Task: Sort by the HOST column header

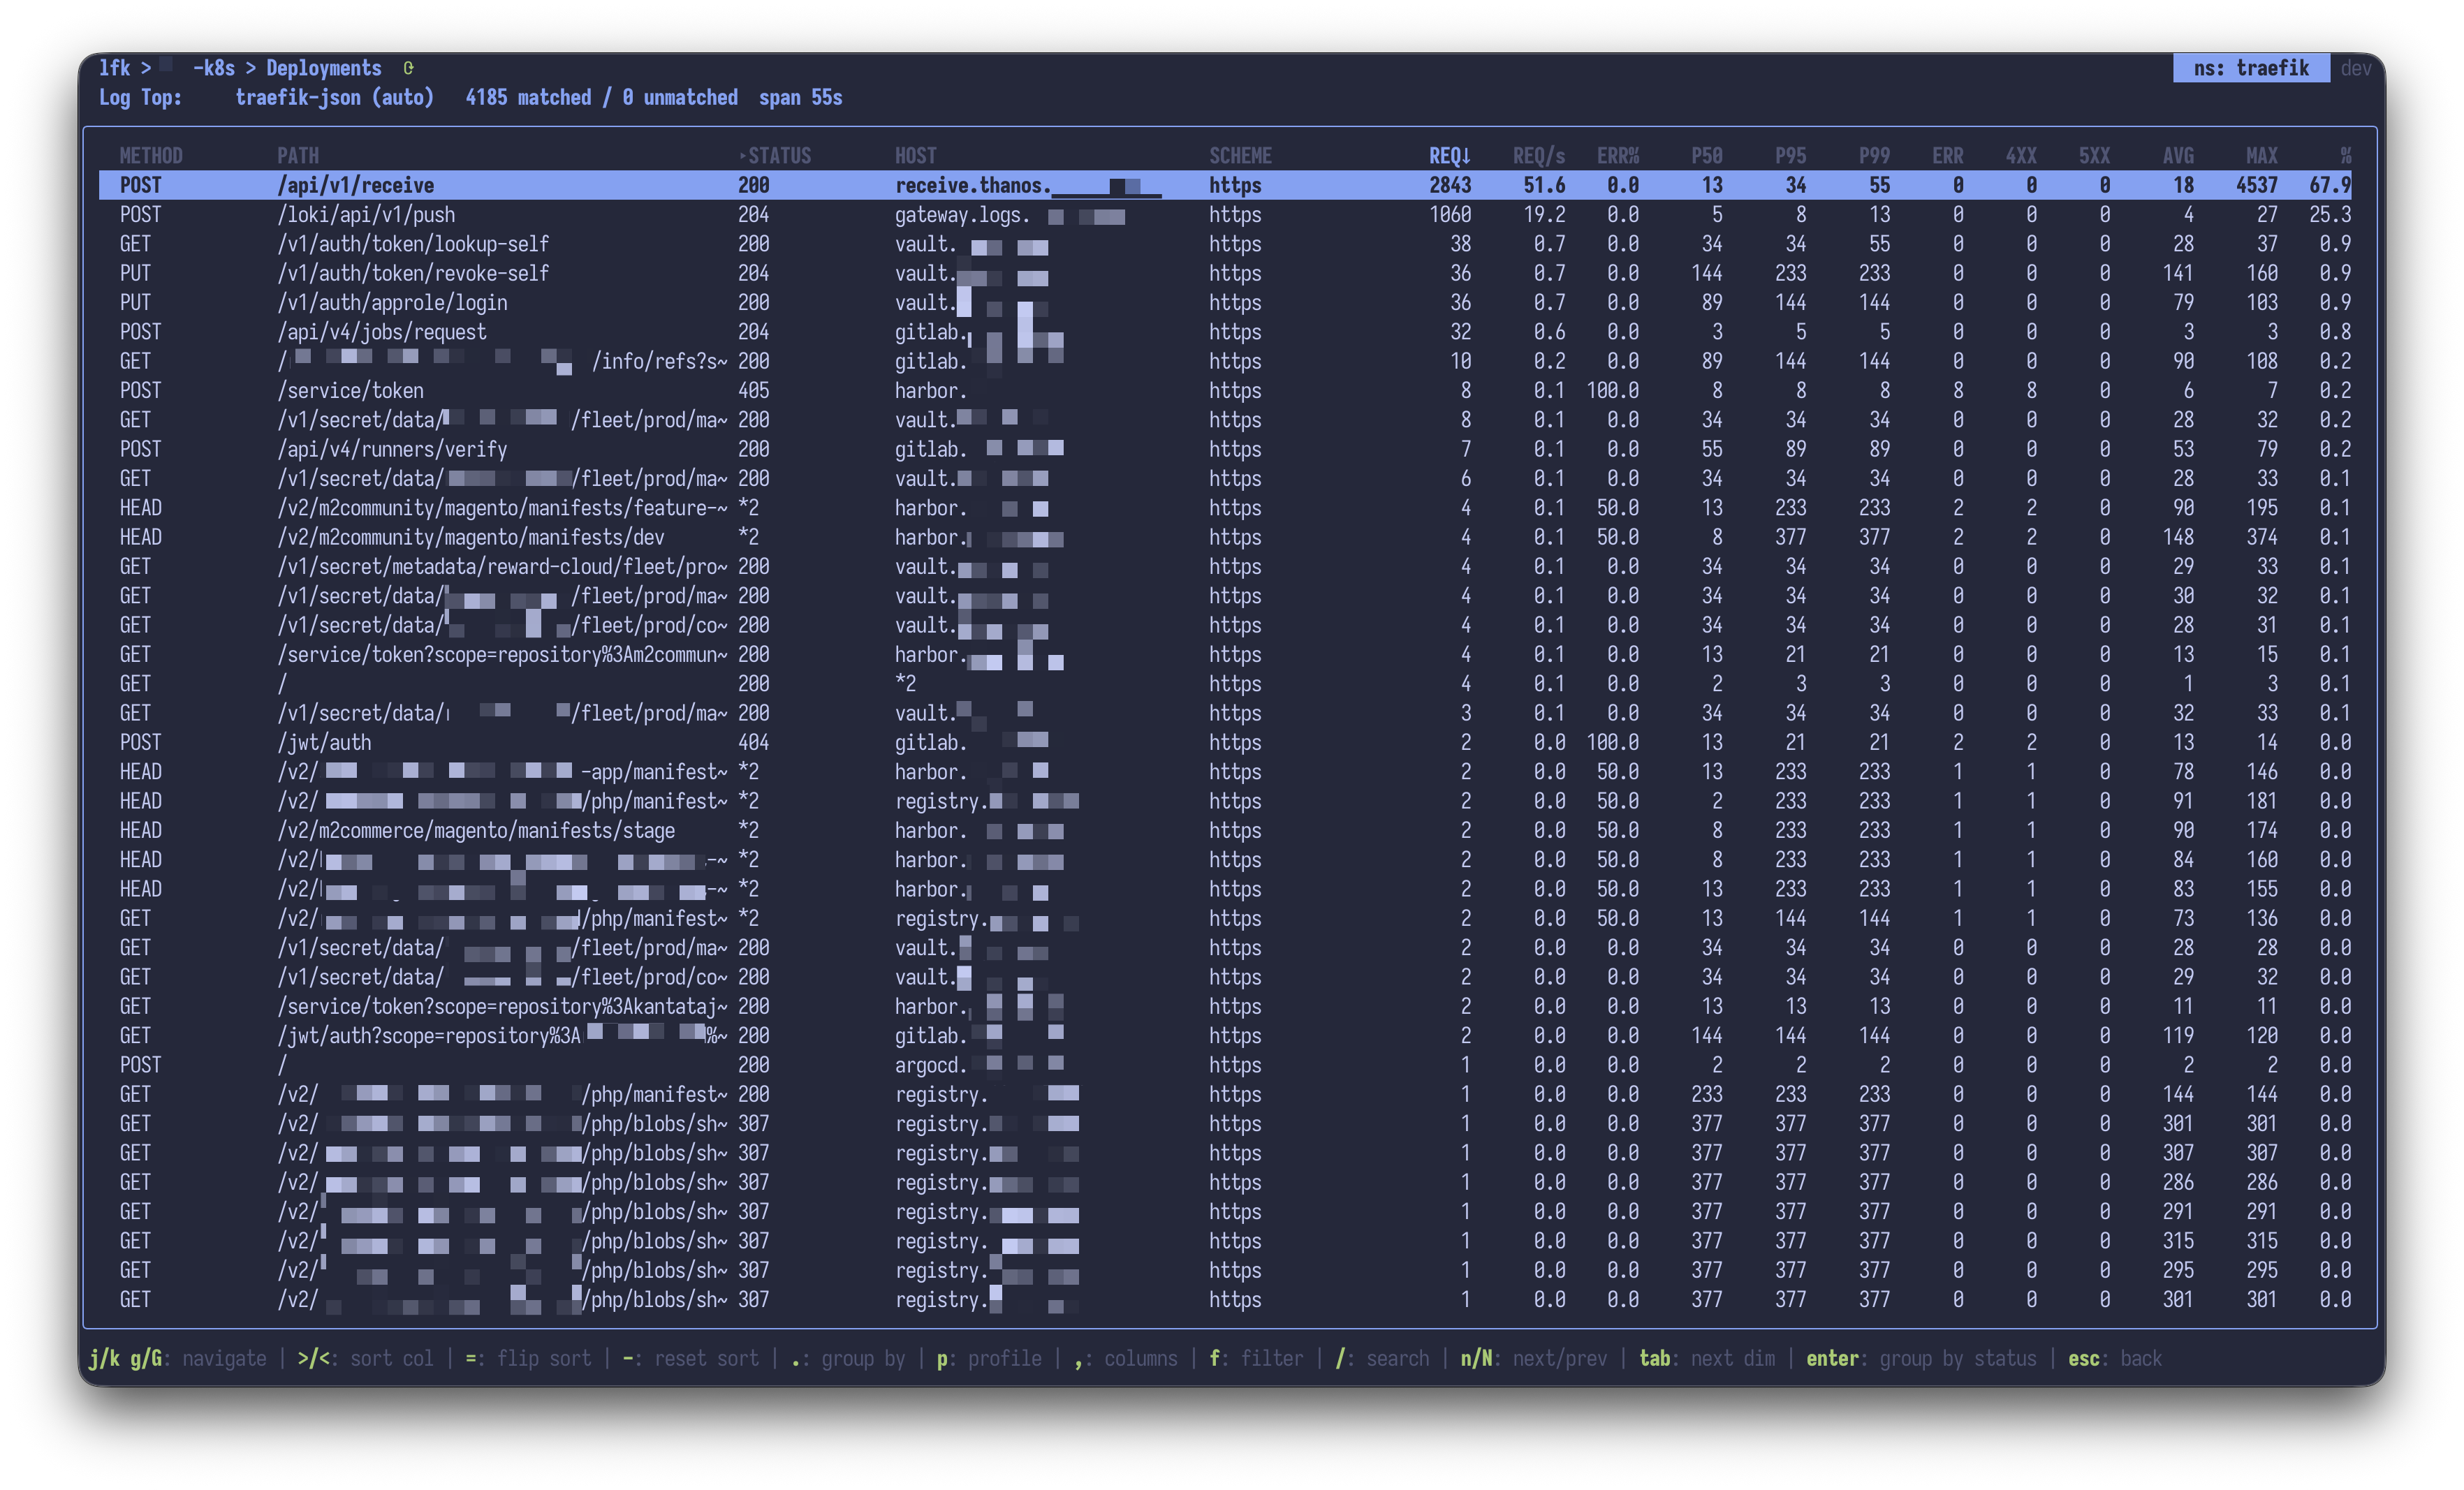Action: [x=915, y=156]
